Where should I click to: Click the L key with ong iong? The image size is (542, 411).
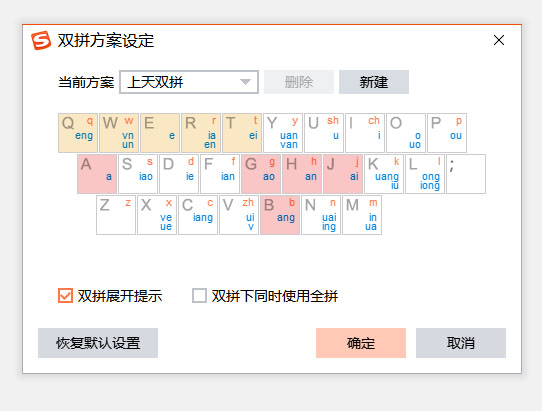[x=425, y=174]
